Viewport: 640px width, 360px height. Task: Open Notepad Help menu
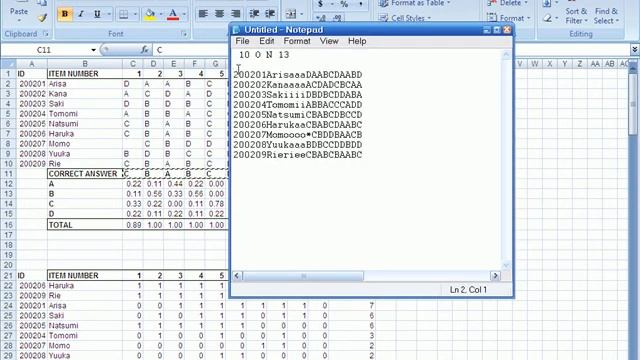click(x=357, y=41)
